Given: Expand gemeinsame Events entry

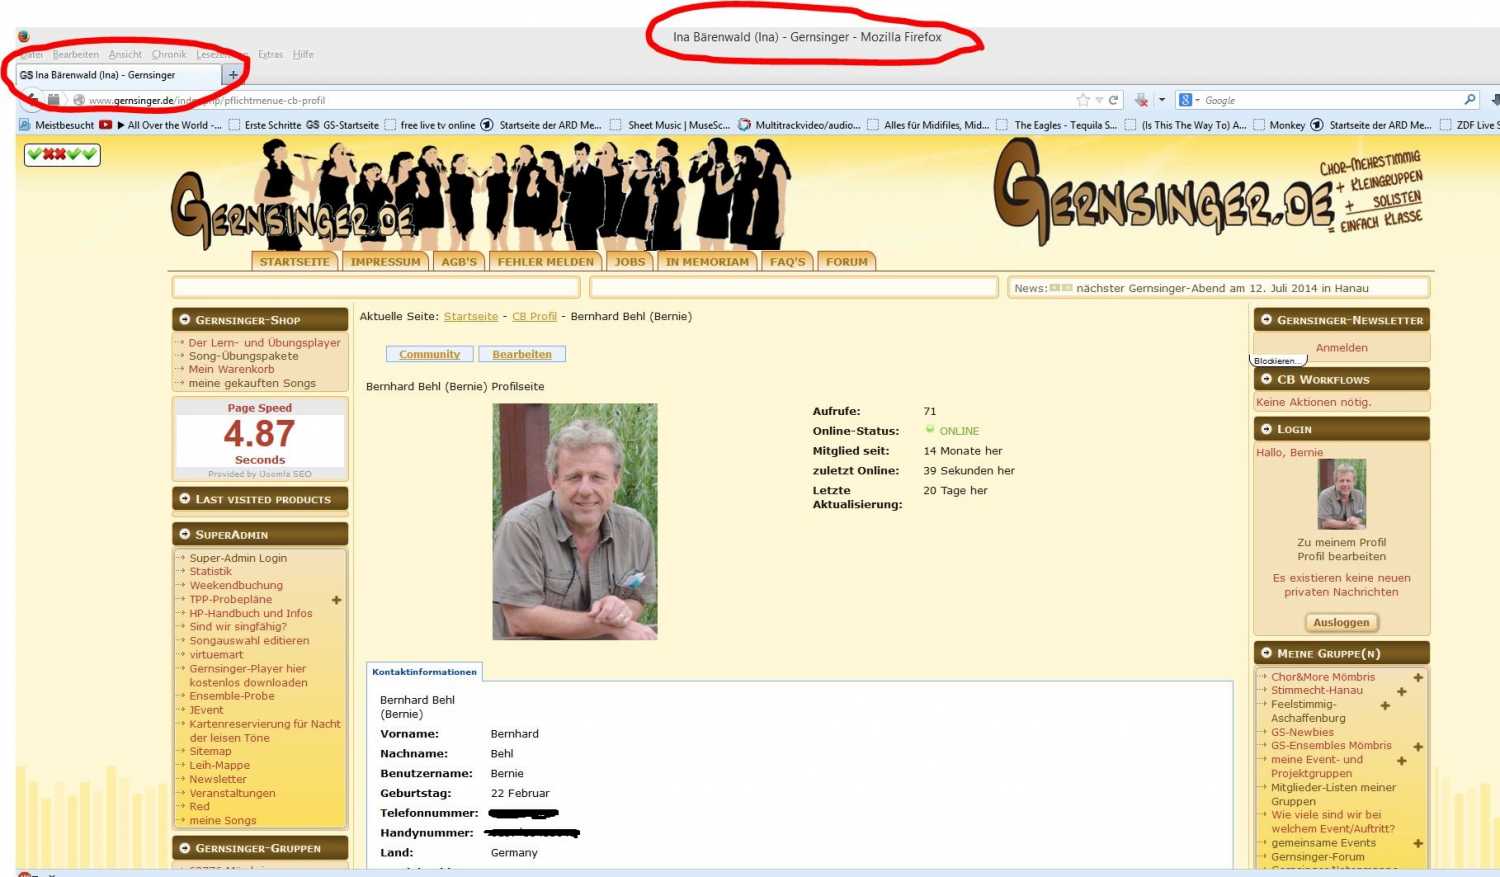Looking at the screenshot, I should [x=1418, y=843].
